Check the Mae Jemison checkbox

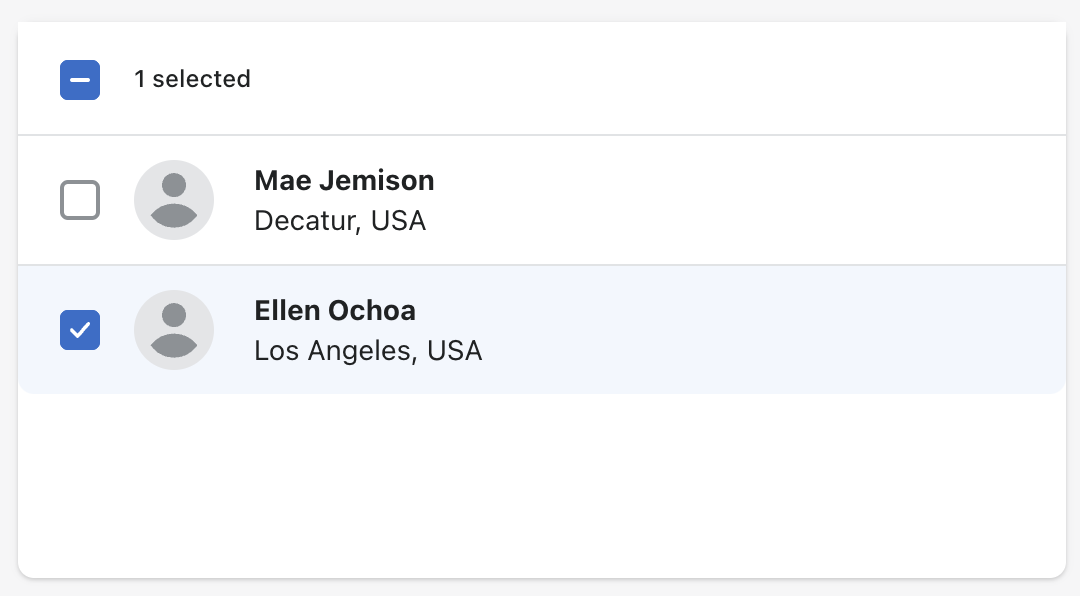pos(80,200)
